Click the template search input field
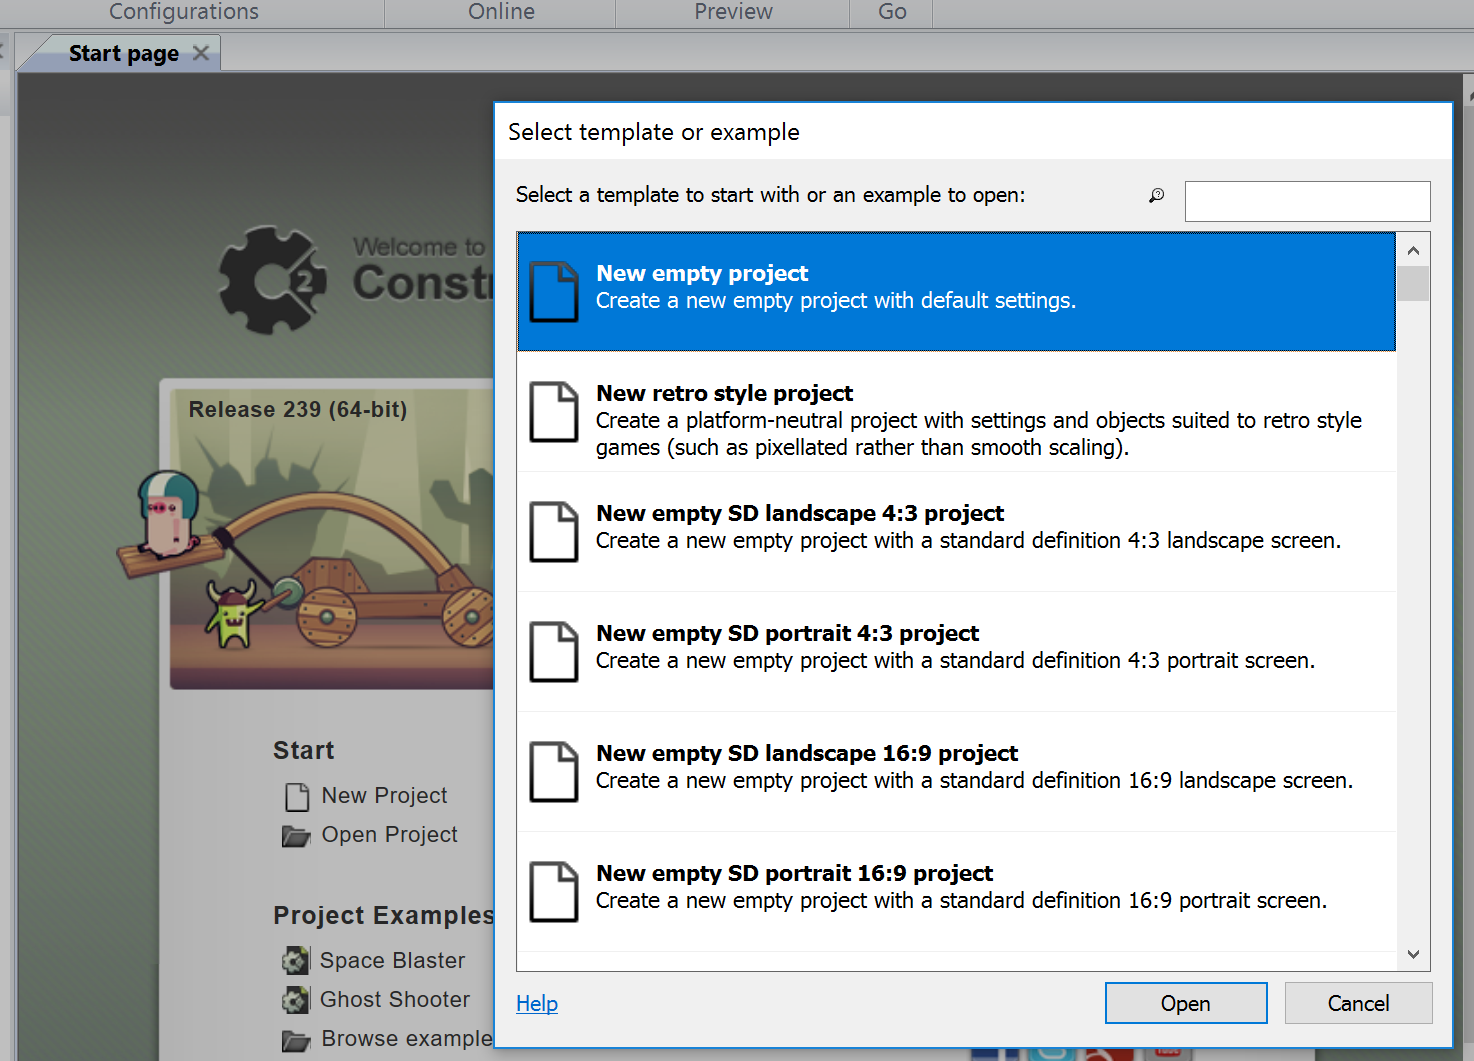Image resolution: width=1474 pixels, height=1061 pixels. 1307,201
